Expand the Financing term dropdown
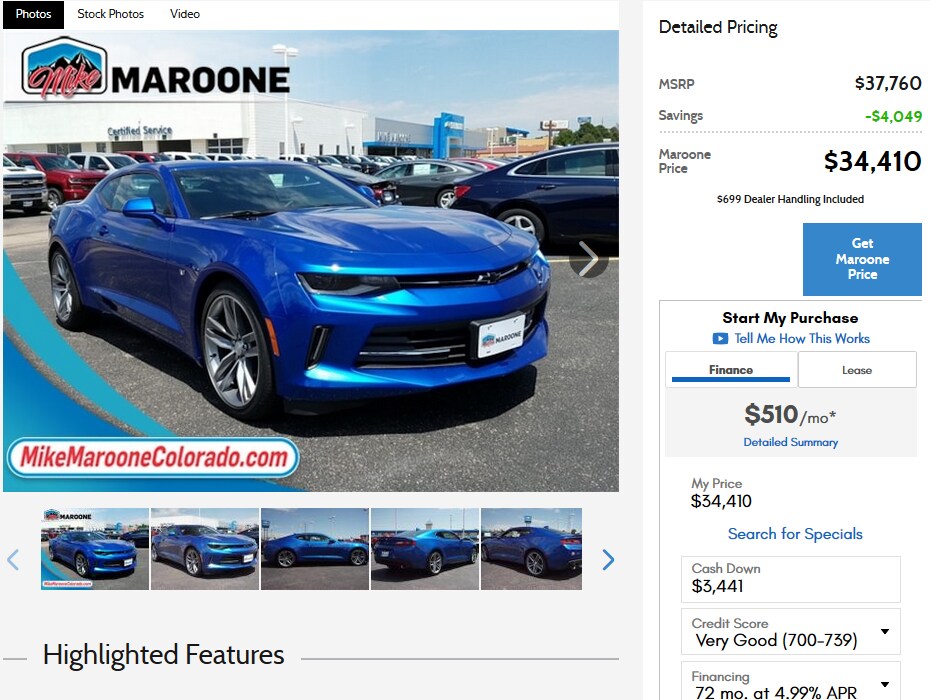 pos(885,684)
